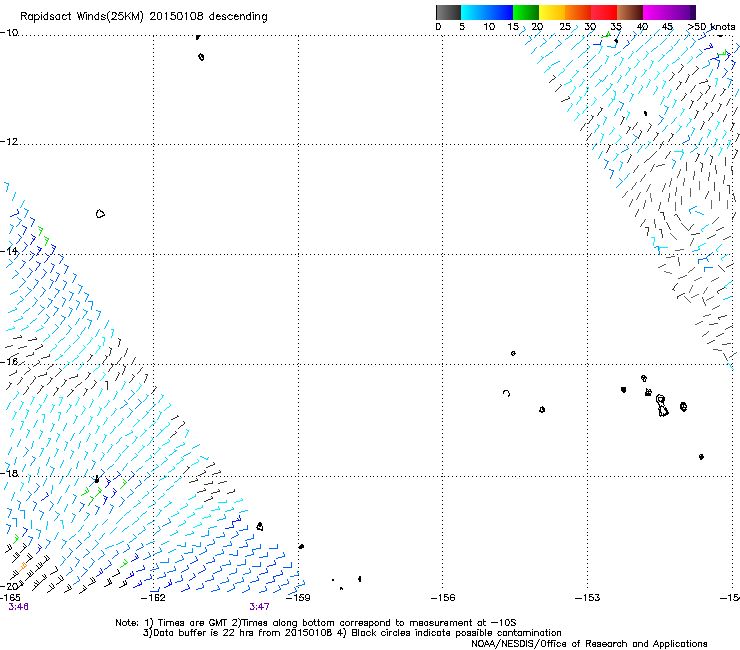Viewport: 740px width, 650px height.
Task: Select the red 30-35 knots color segment
Action: point(604,12)
